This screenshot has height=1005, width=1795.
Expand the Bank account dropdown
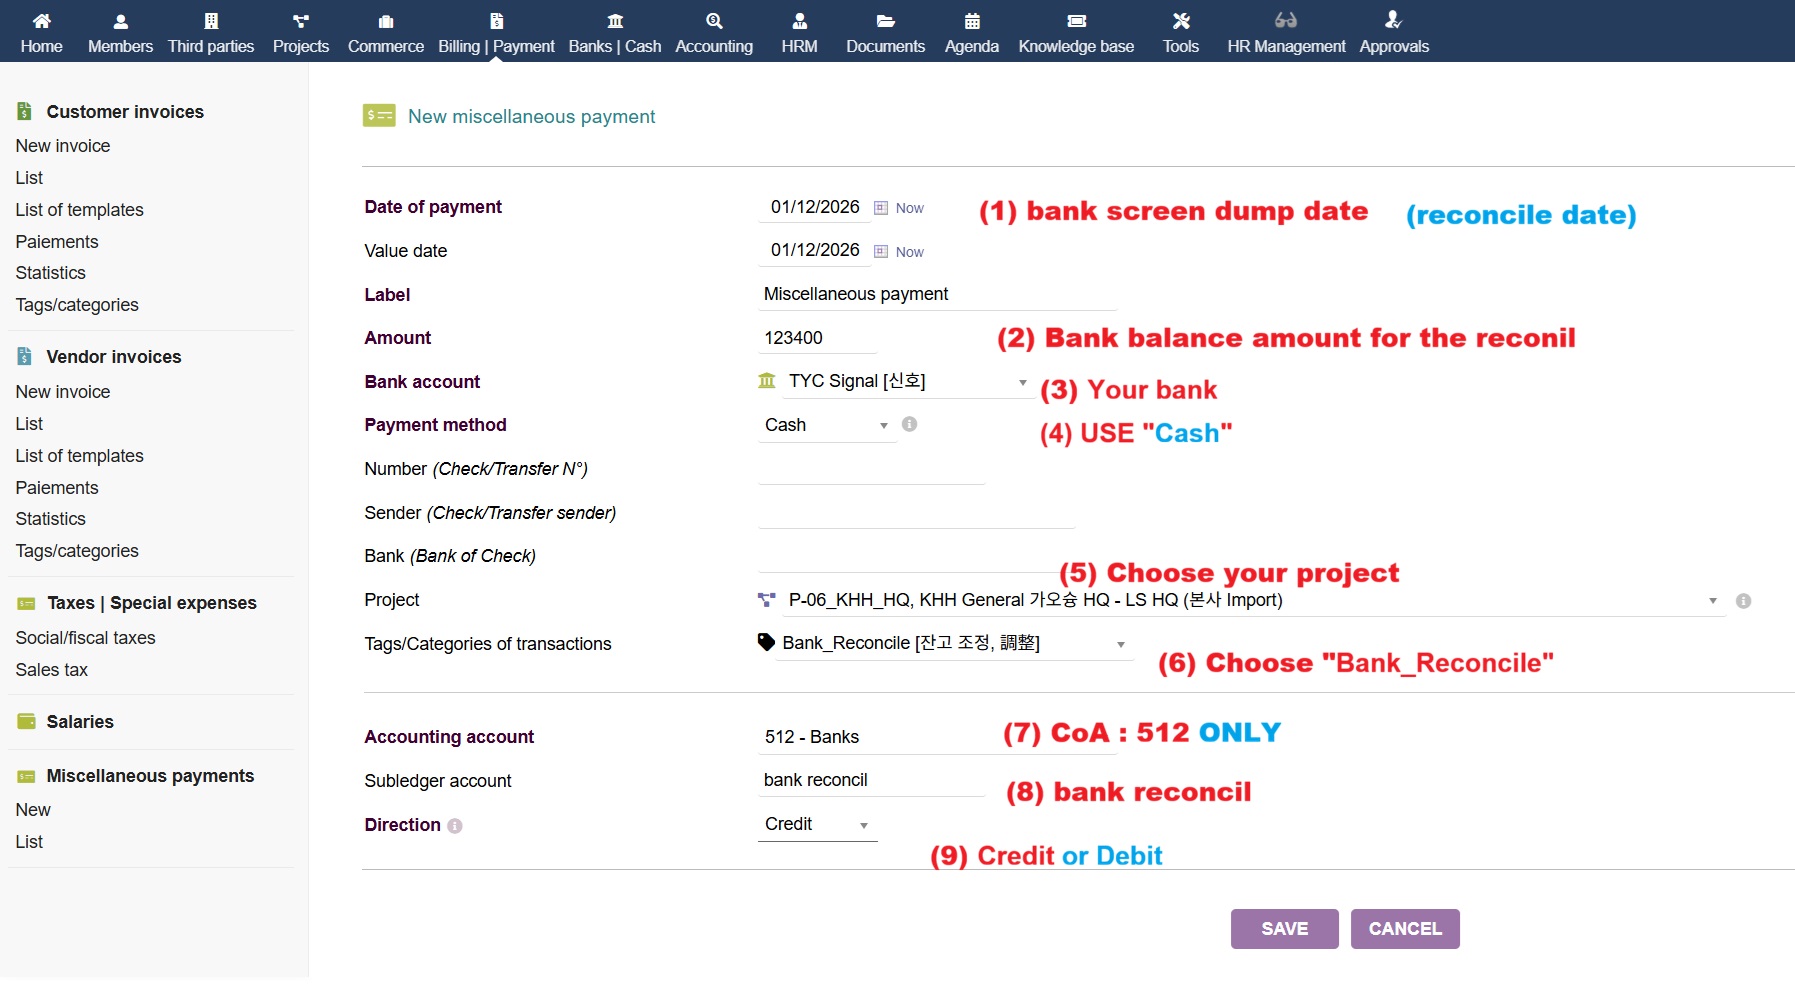click(1022, 382)
